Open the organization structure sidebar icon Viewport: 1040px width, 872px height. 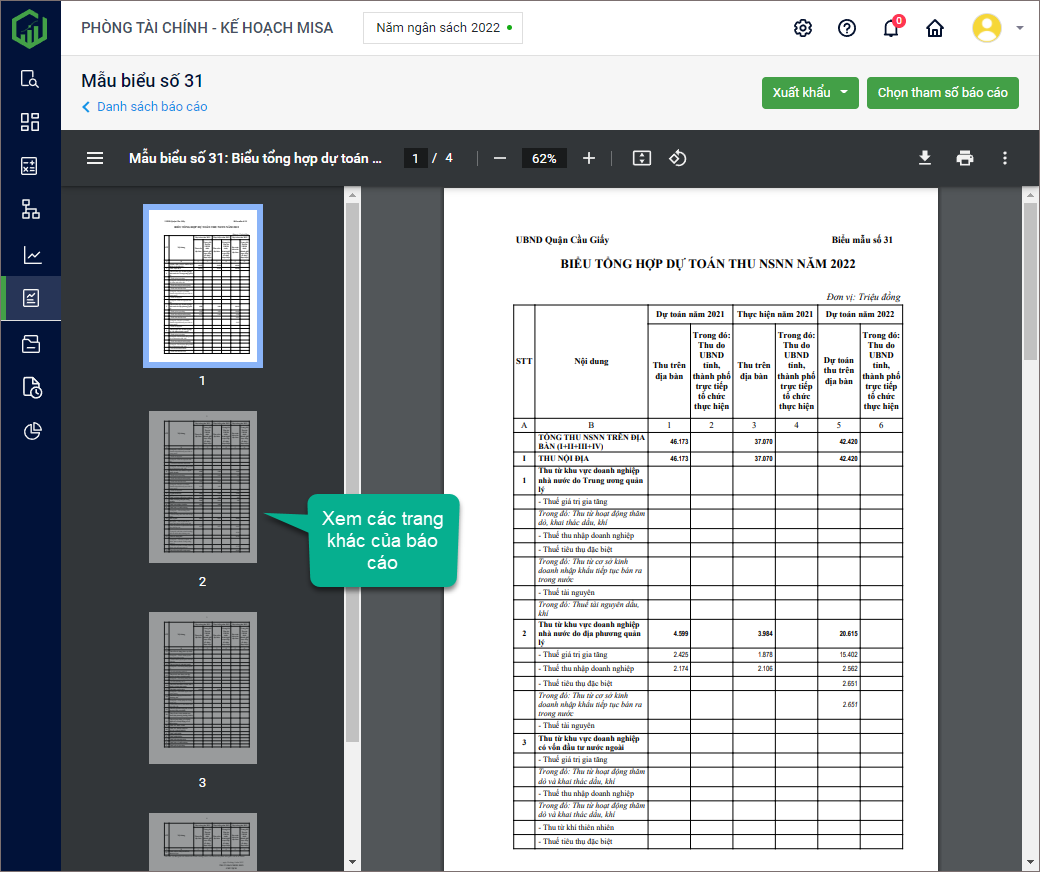(x=31, y=209)
